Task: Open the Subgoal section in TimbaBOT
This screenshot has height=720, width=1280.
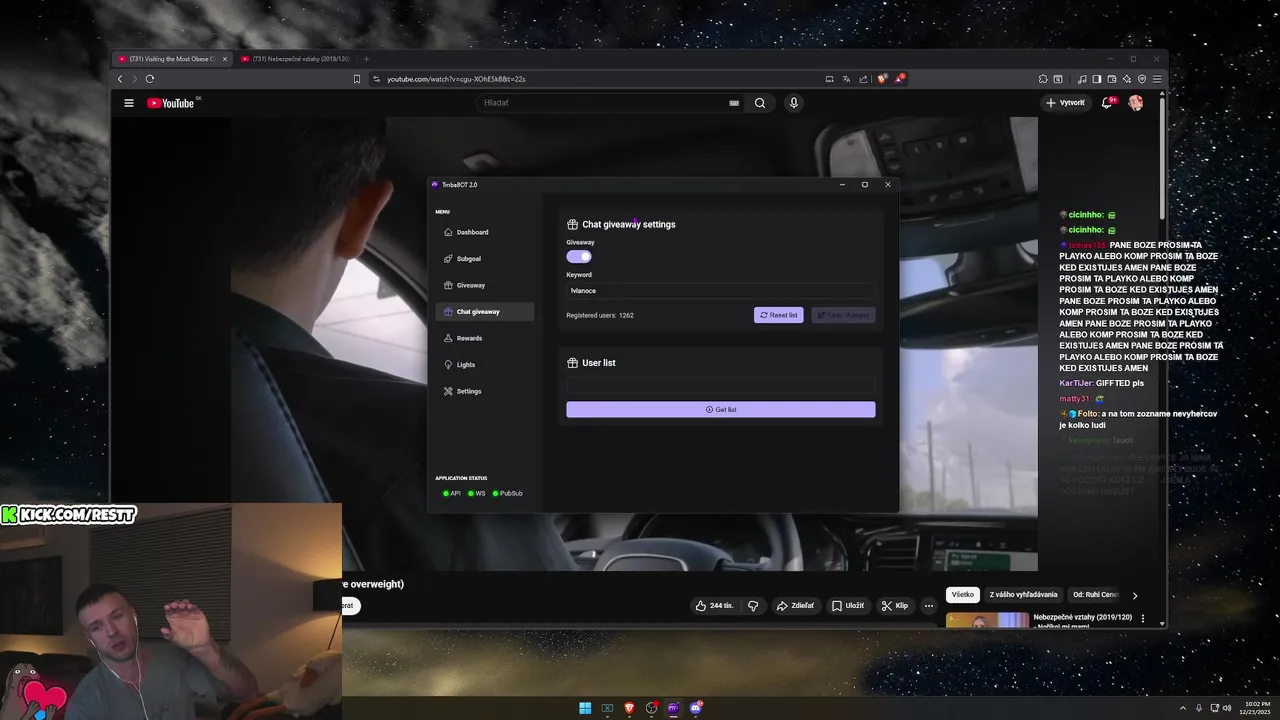Action: click(x=485, y=258)
